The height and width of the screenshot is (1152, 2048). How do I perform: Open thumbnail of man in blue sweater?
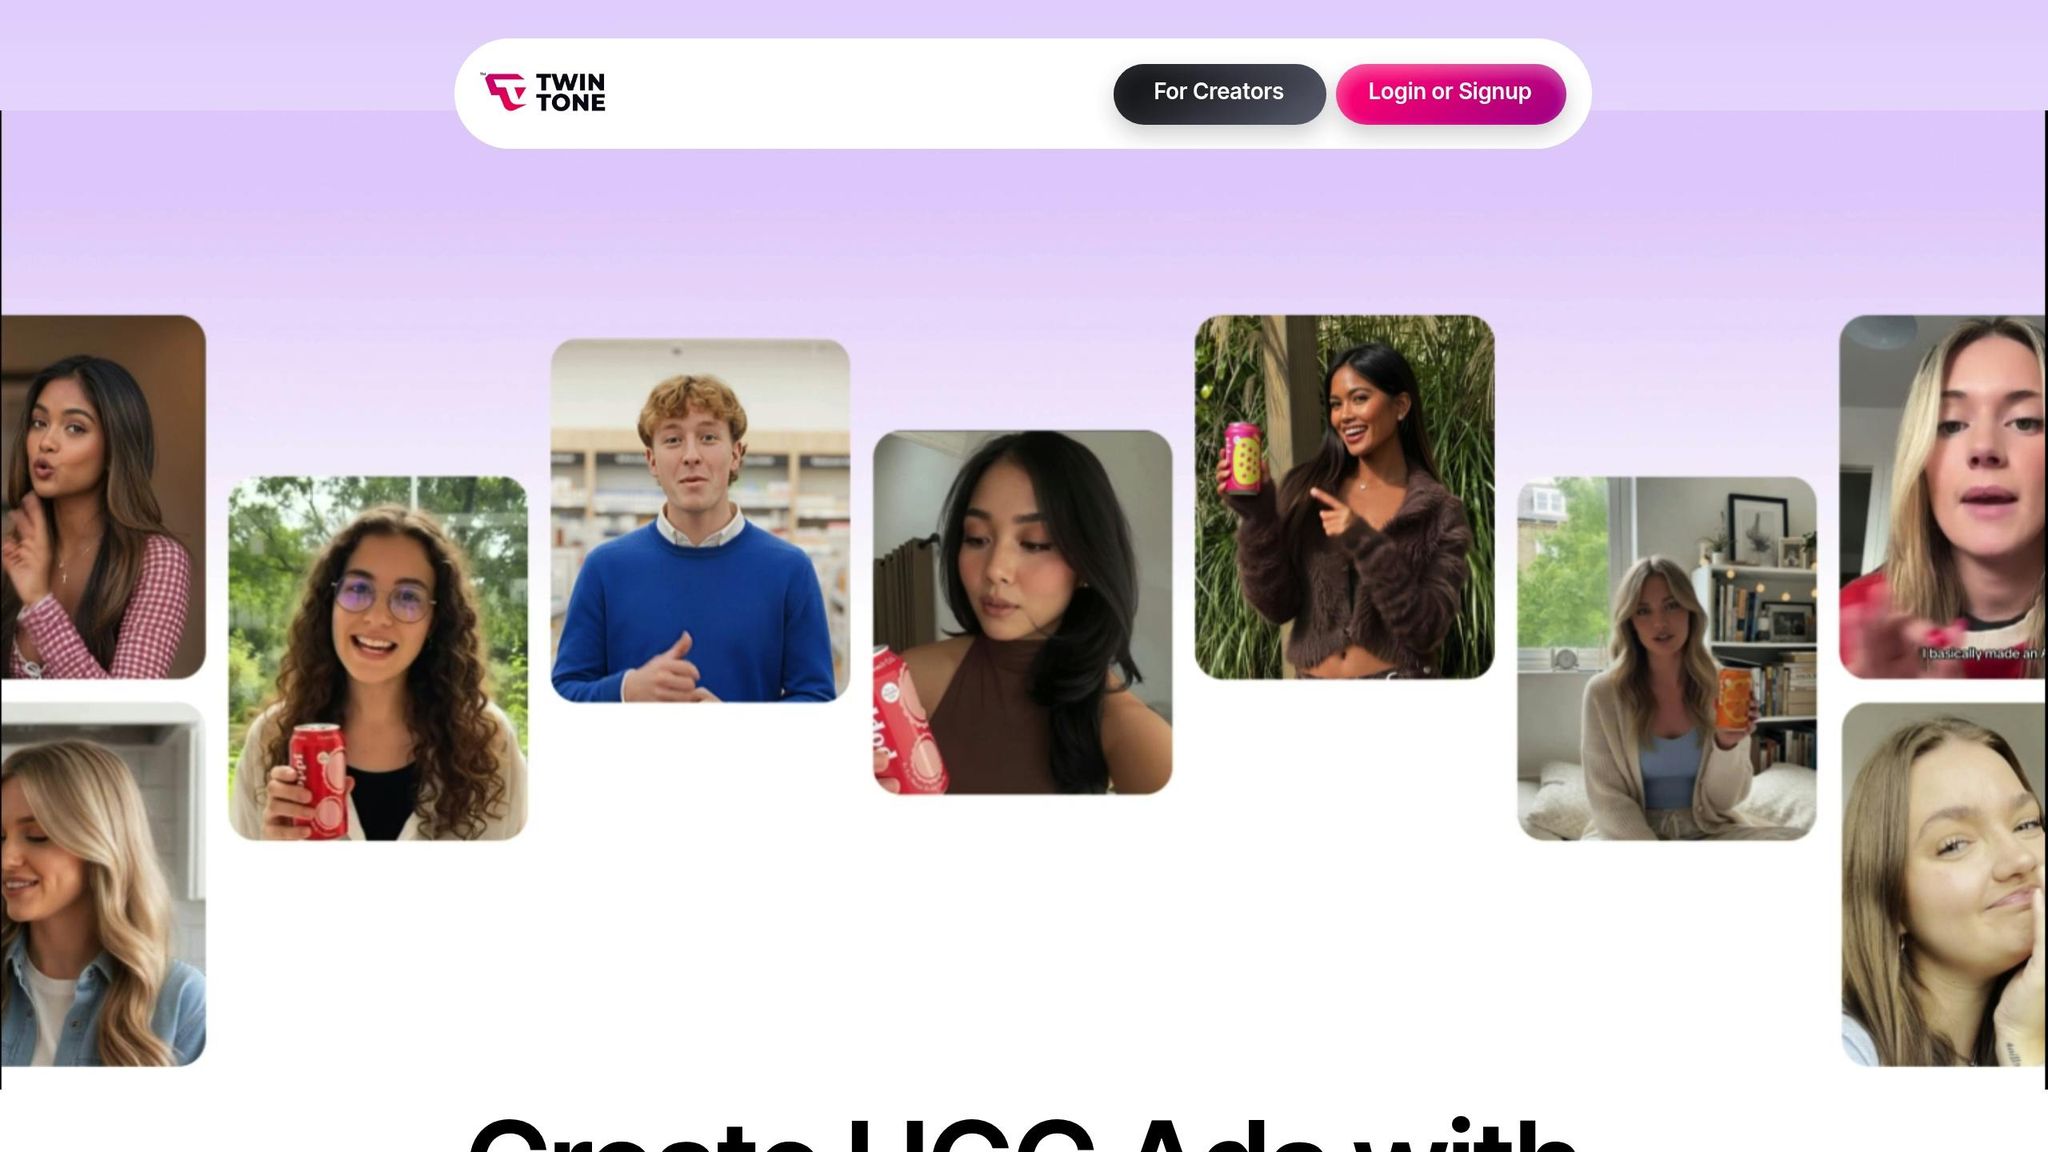700,520
